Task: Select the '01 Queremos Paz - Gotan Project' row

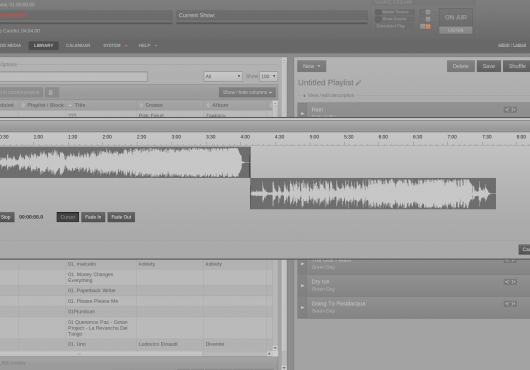Action: 136,328
